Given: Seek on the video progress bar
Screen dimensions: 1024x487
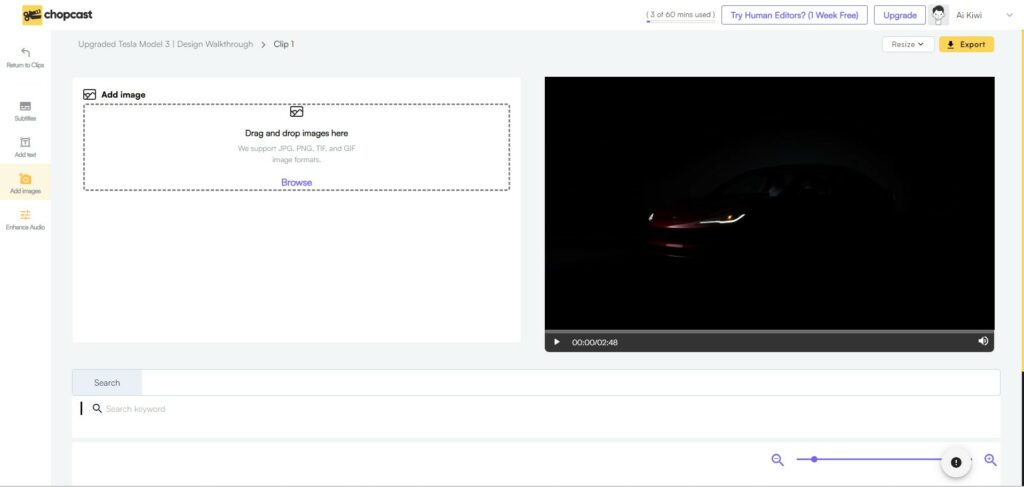Looking at the screenshot, I should click(769, 332).
